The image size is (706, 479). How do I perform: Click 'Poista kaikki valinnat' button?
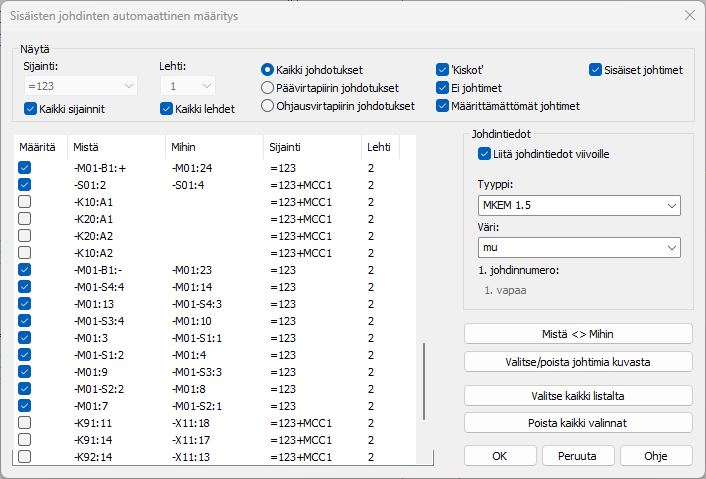578,422
